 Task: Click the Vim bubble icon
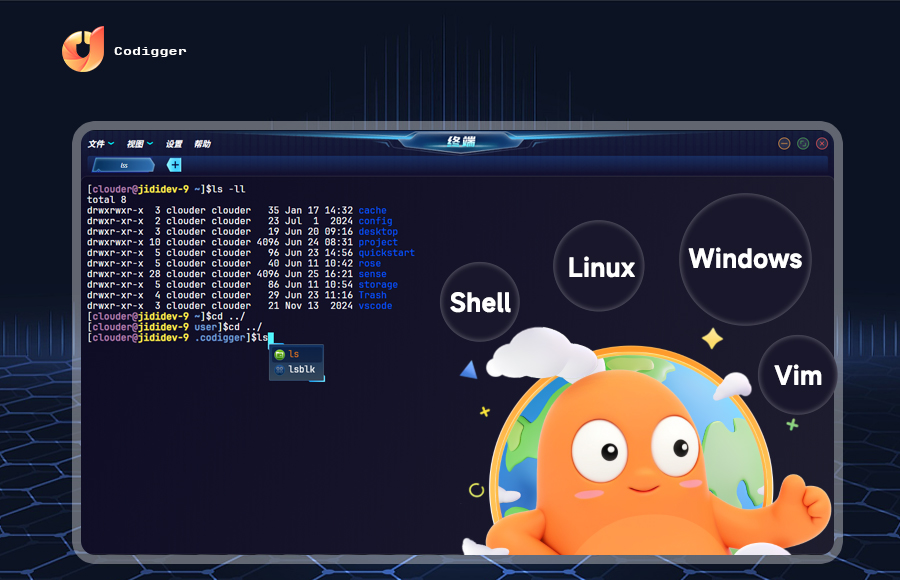click(797, 374)
